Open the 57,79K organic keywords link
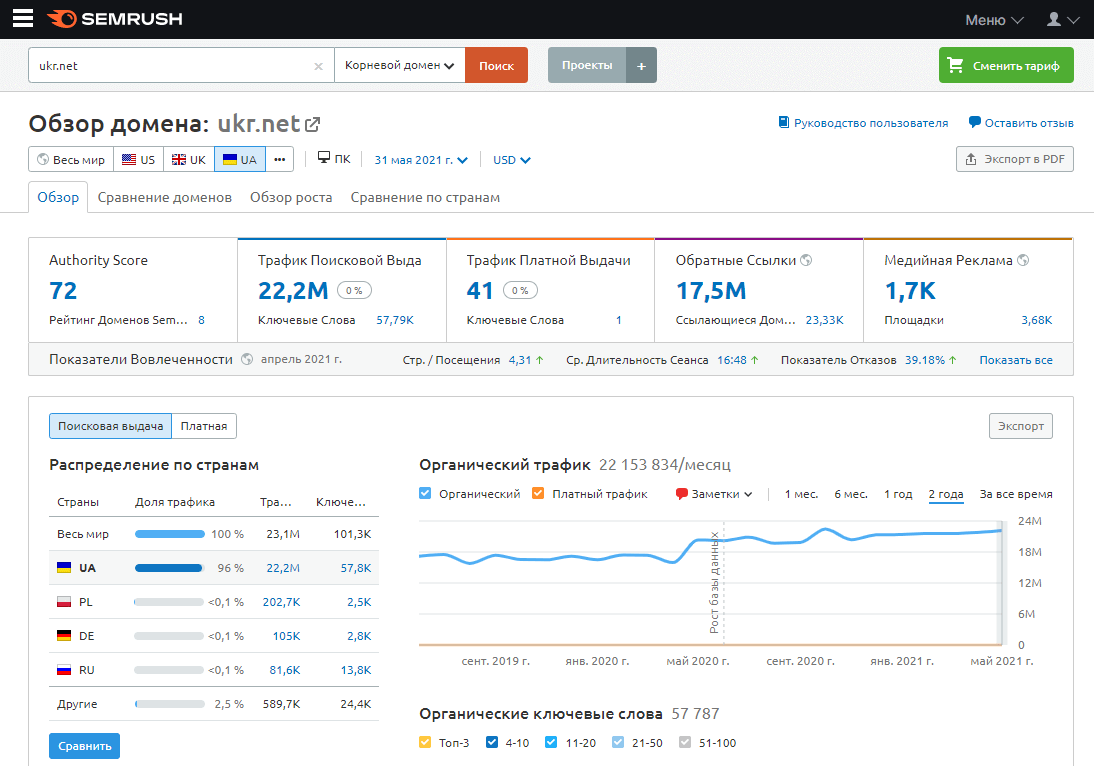 [x=395, y=320]
